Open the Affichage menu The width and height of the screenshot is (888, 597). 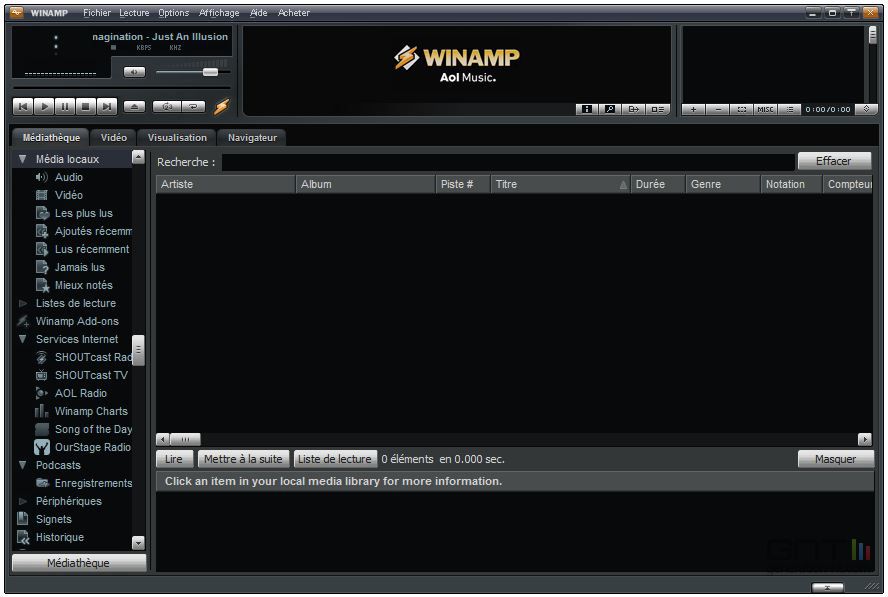tap(219, 12)
